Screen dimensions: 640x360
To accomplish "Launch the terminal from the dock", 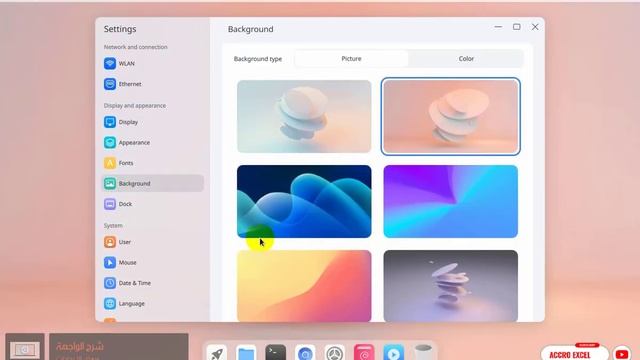I will click(x=276, y=353).
